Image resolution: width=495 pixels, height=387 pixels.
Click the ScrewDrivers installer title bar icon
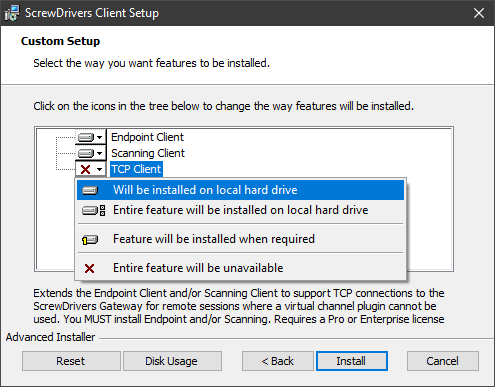[x=12, y=13]
